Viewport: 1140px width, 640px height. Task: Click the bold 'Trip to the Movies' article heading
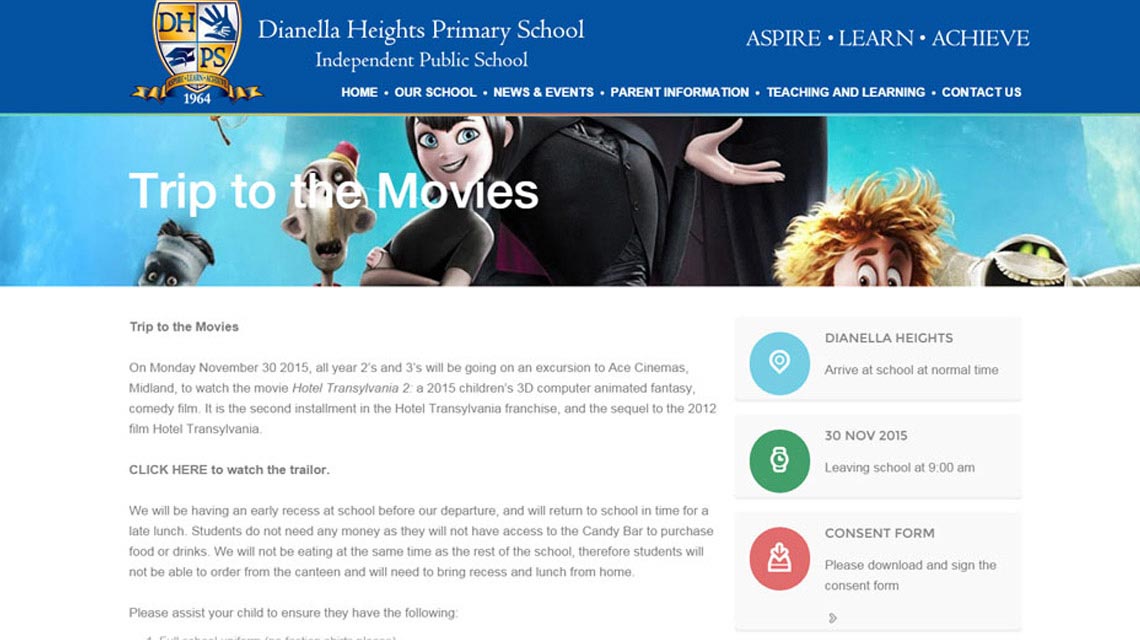(x=184, y=327)
